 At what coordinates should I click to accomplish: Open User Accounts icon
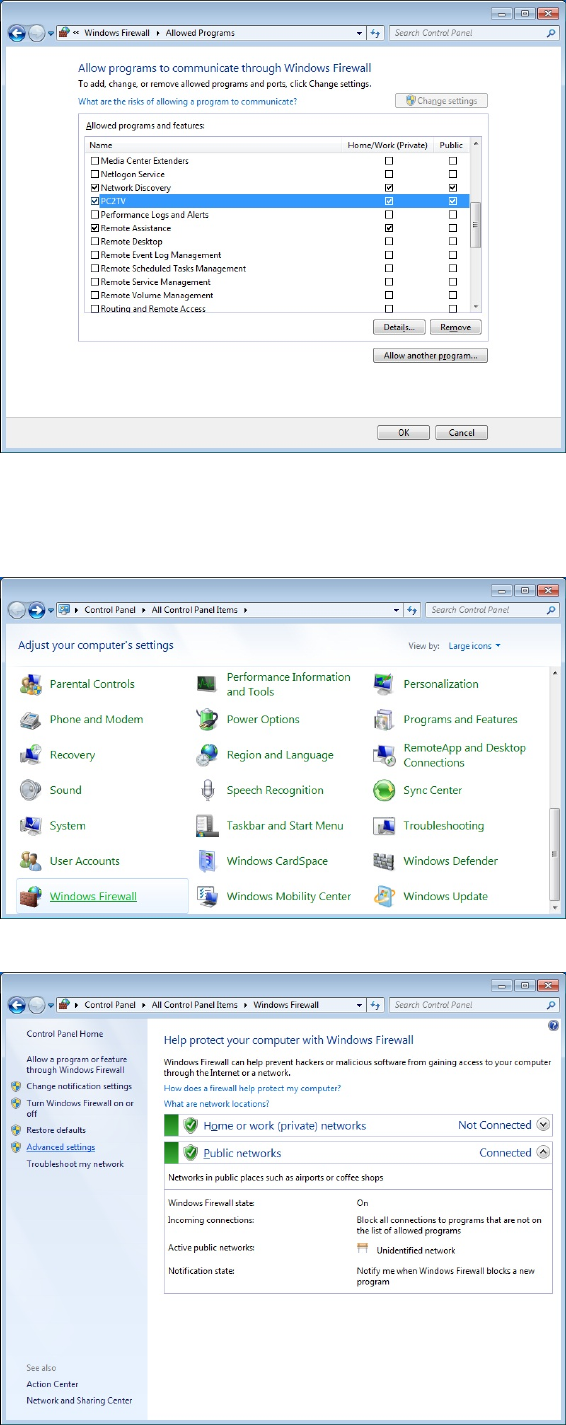point(31,861)
